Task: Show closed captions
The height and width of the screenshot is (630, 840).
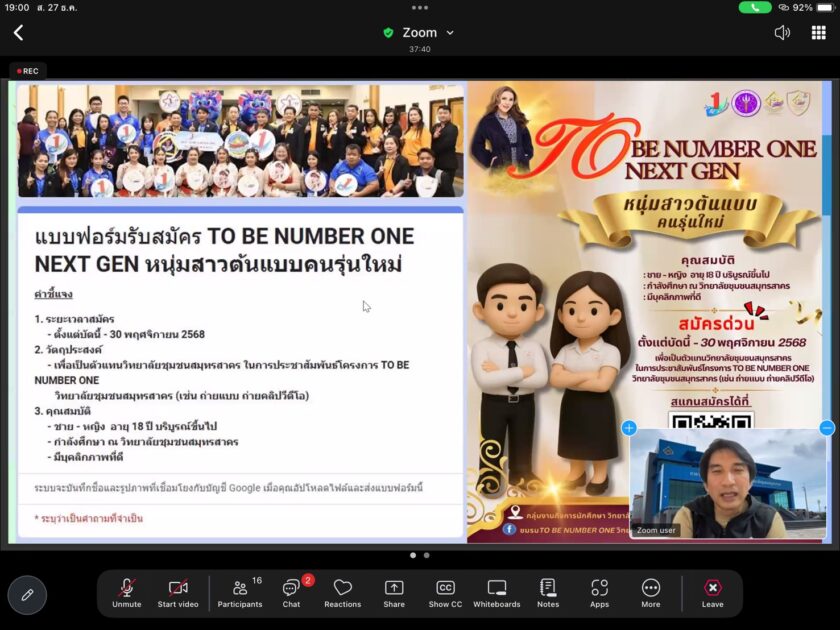Action: pyautogui.click(x=445, y=592)
